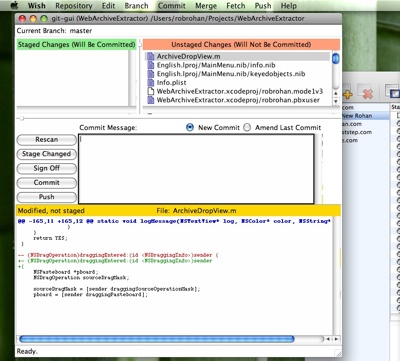
Task: Select WebArchiveExtractor.xcodeproj/robrohan.pbxuser file
Action: (238, 100)
